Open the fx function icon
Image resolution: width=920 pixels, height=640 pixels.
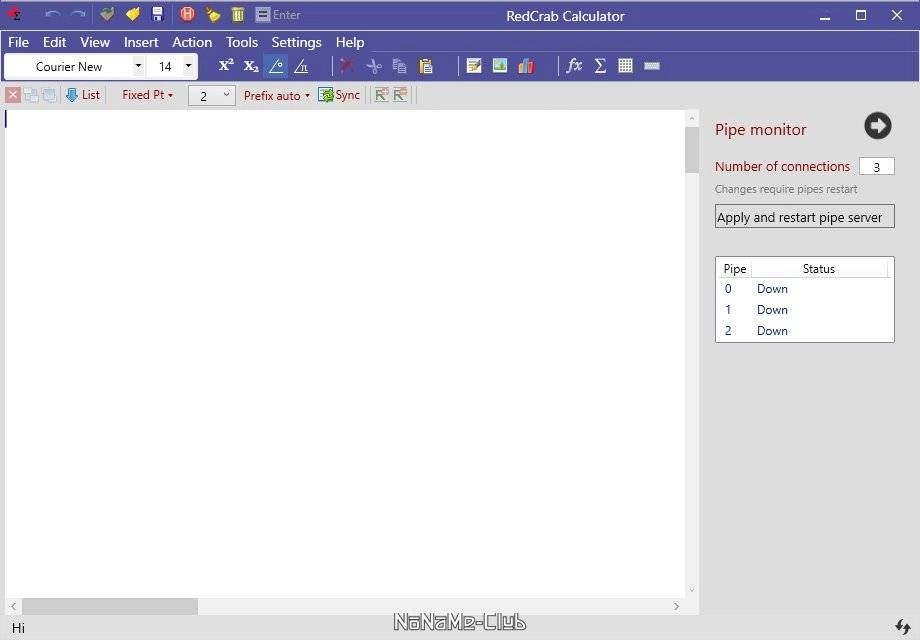click(x=574, y=66)
